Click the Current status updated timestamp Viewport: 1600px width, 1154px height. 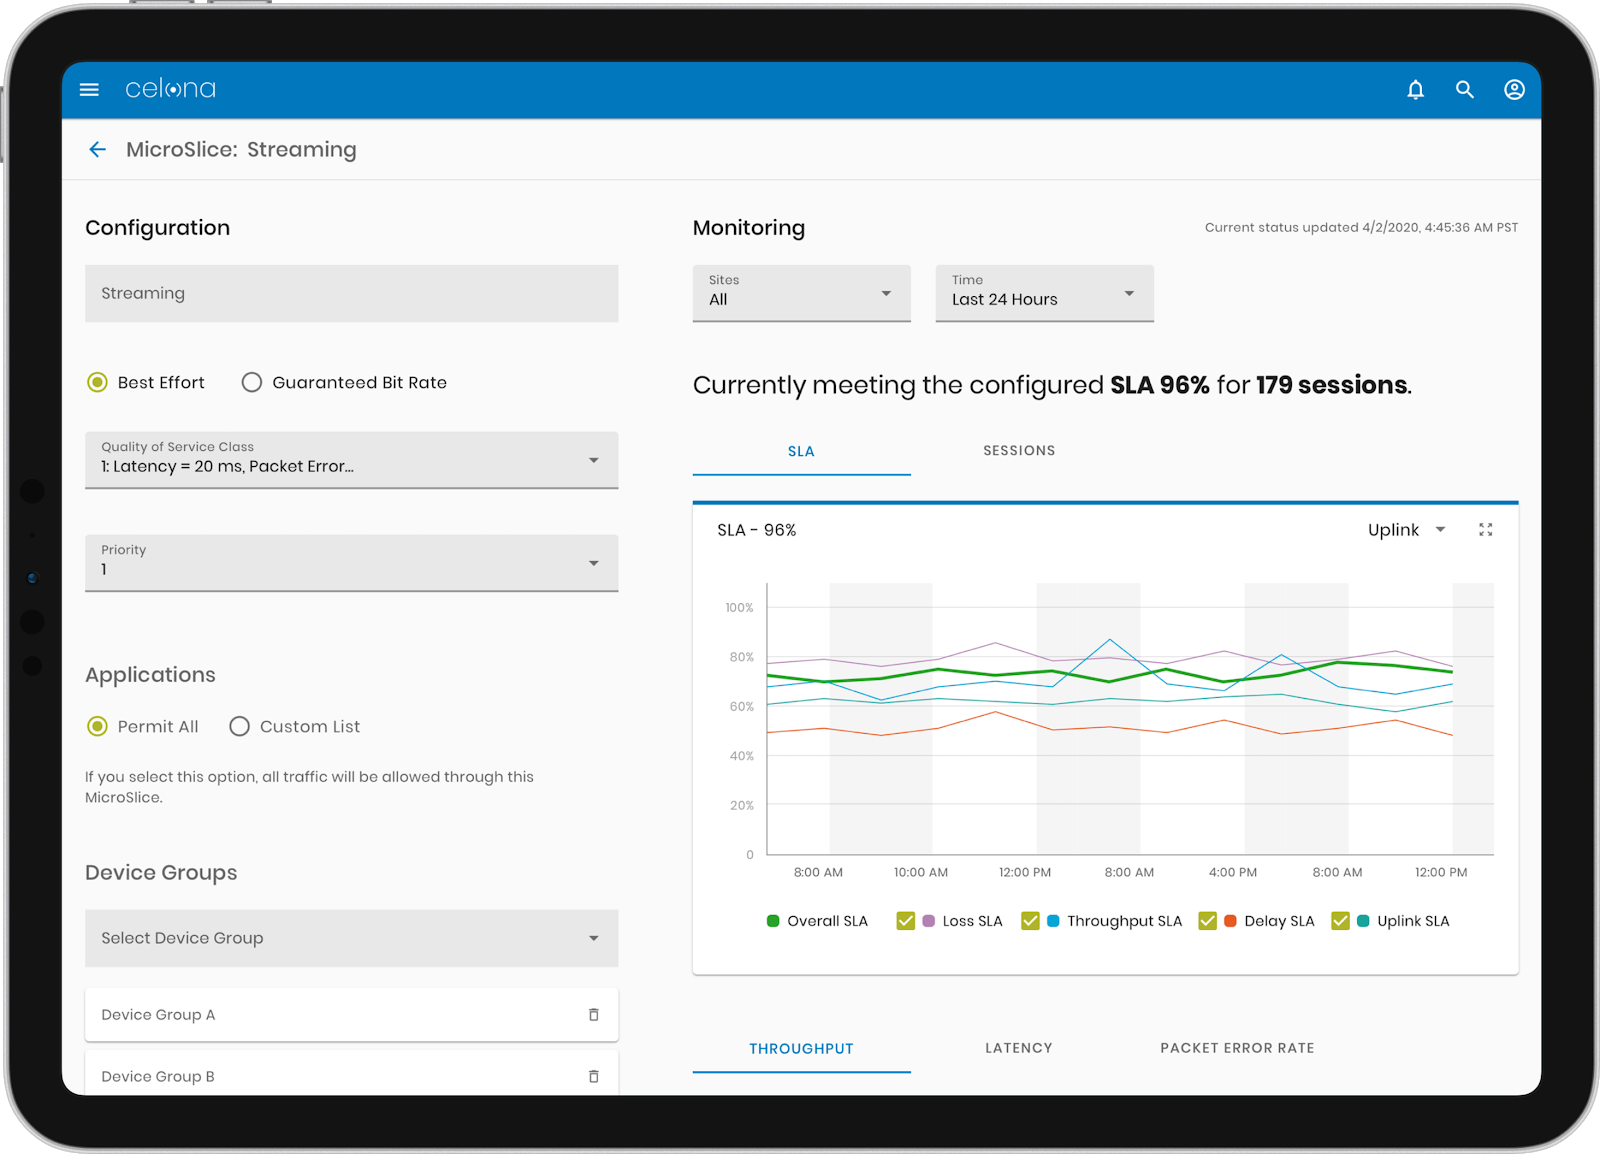coord(1361,227)
